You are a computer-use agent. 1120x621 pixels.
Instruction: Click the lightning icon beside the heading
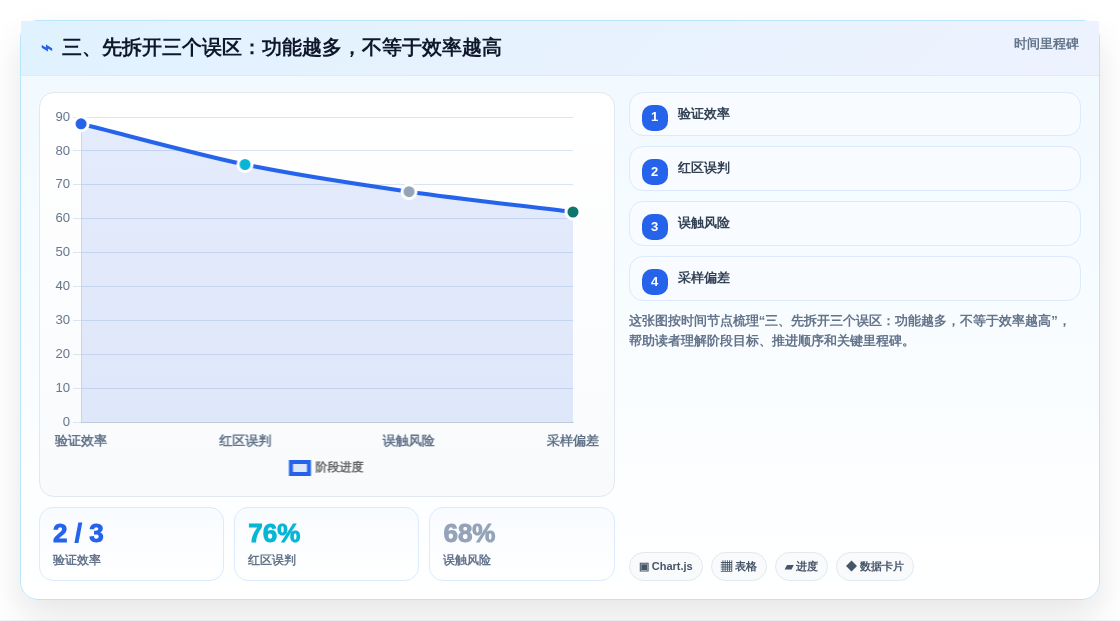point(47,48)
